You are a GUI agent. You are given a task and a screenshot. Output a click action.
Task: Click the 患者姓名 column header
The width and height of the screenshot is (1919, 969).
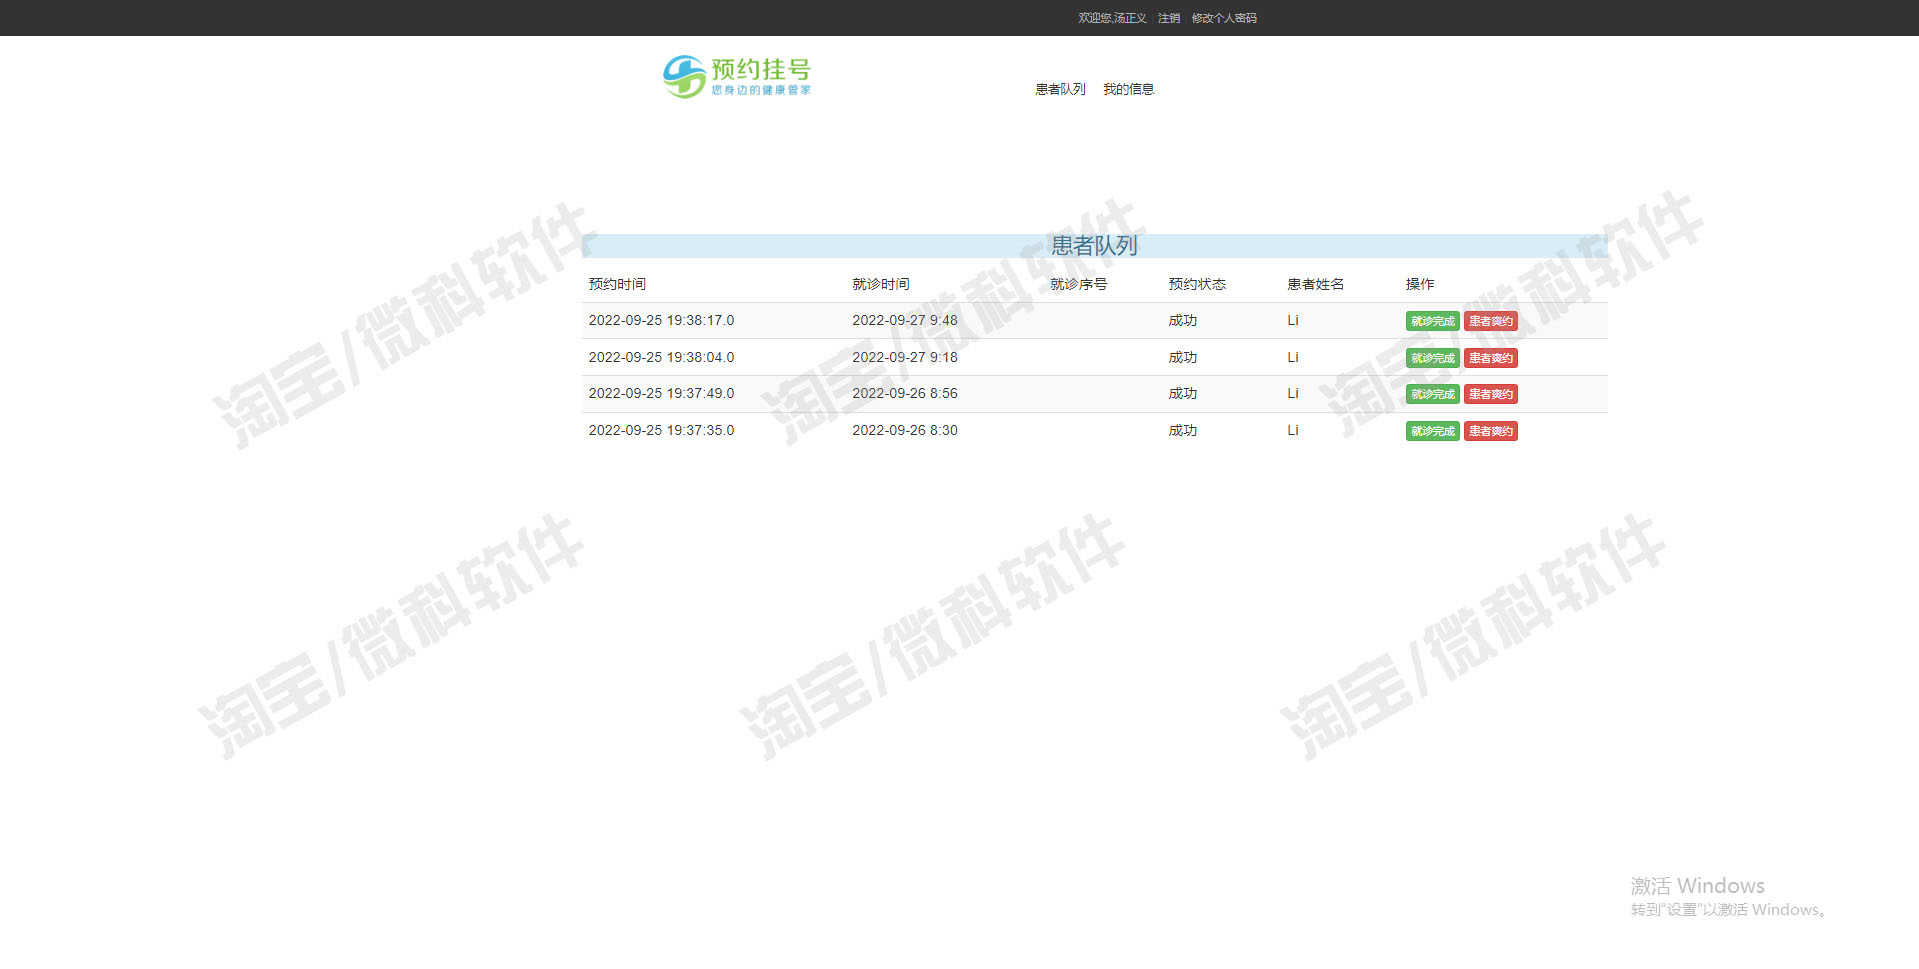pos(1315,284)
